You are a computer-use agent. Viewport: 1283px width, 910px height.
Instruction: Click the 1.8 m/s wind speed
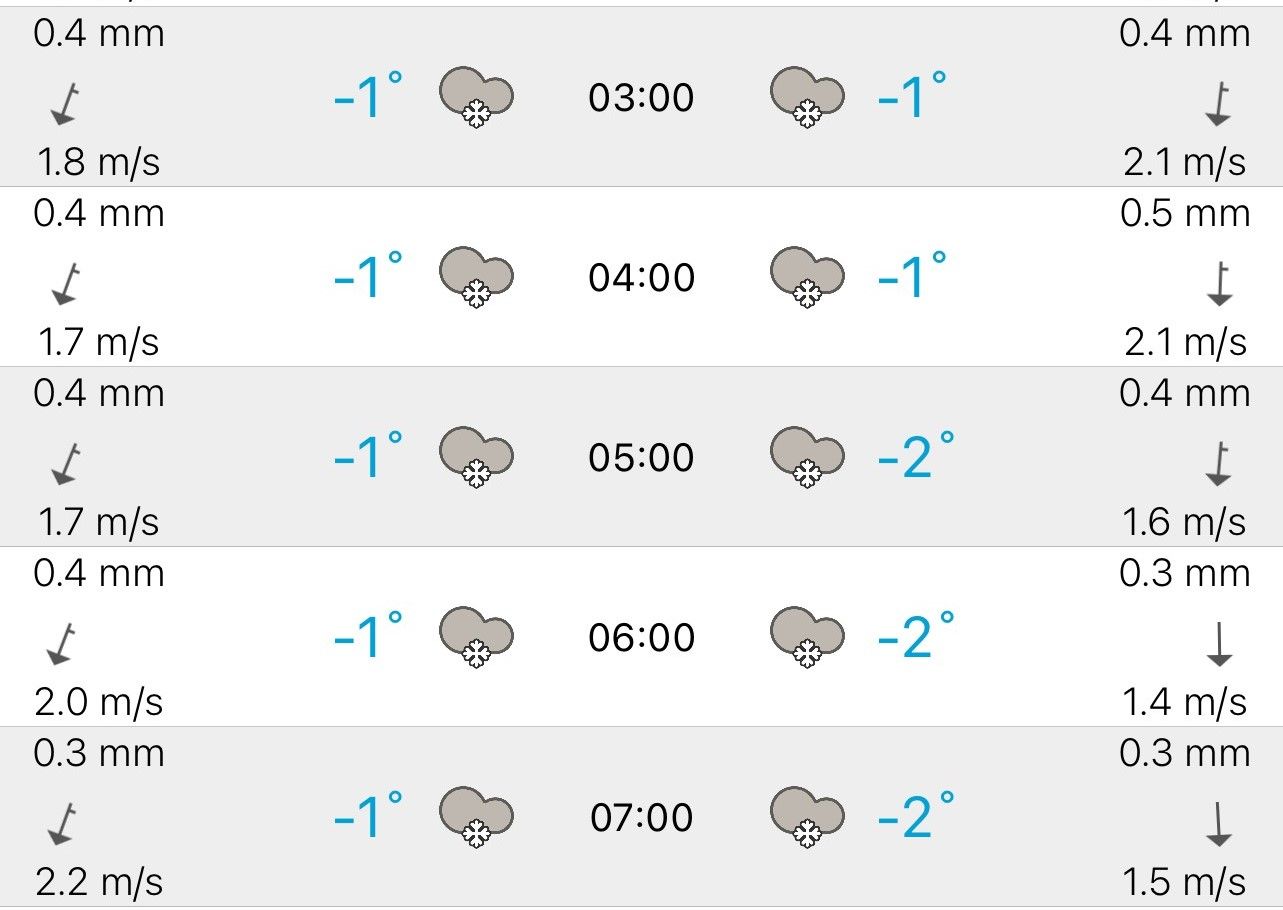(98, 163)
